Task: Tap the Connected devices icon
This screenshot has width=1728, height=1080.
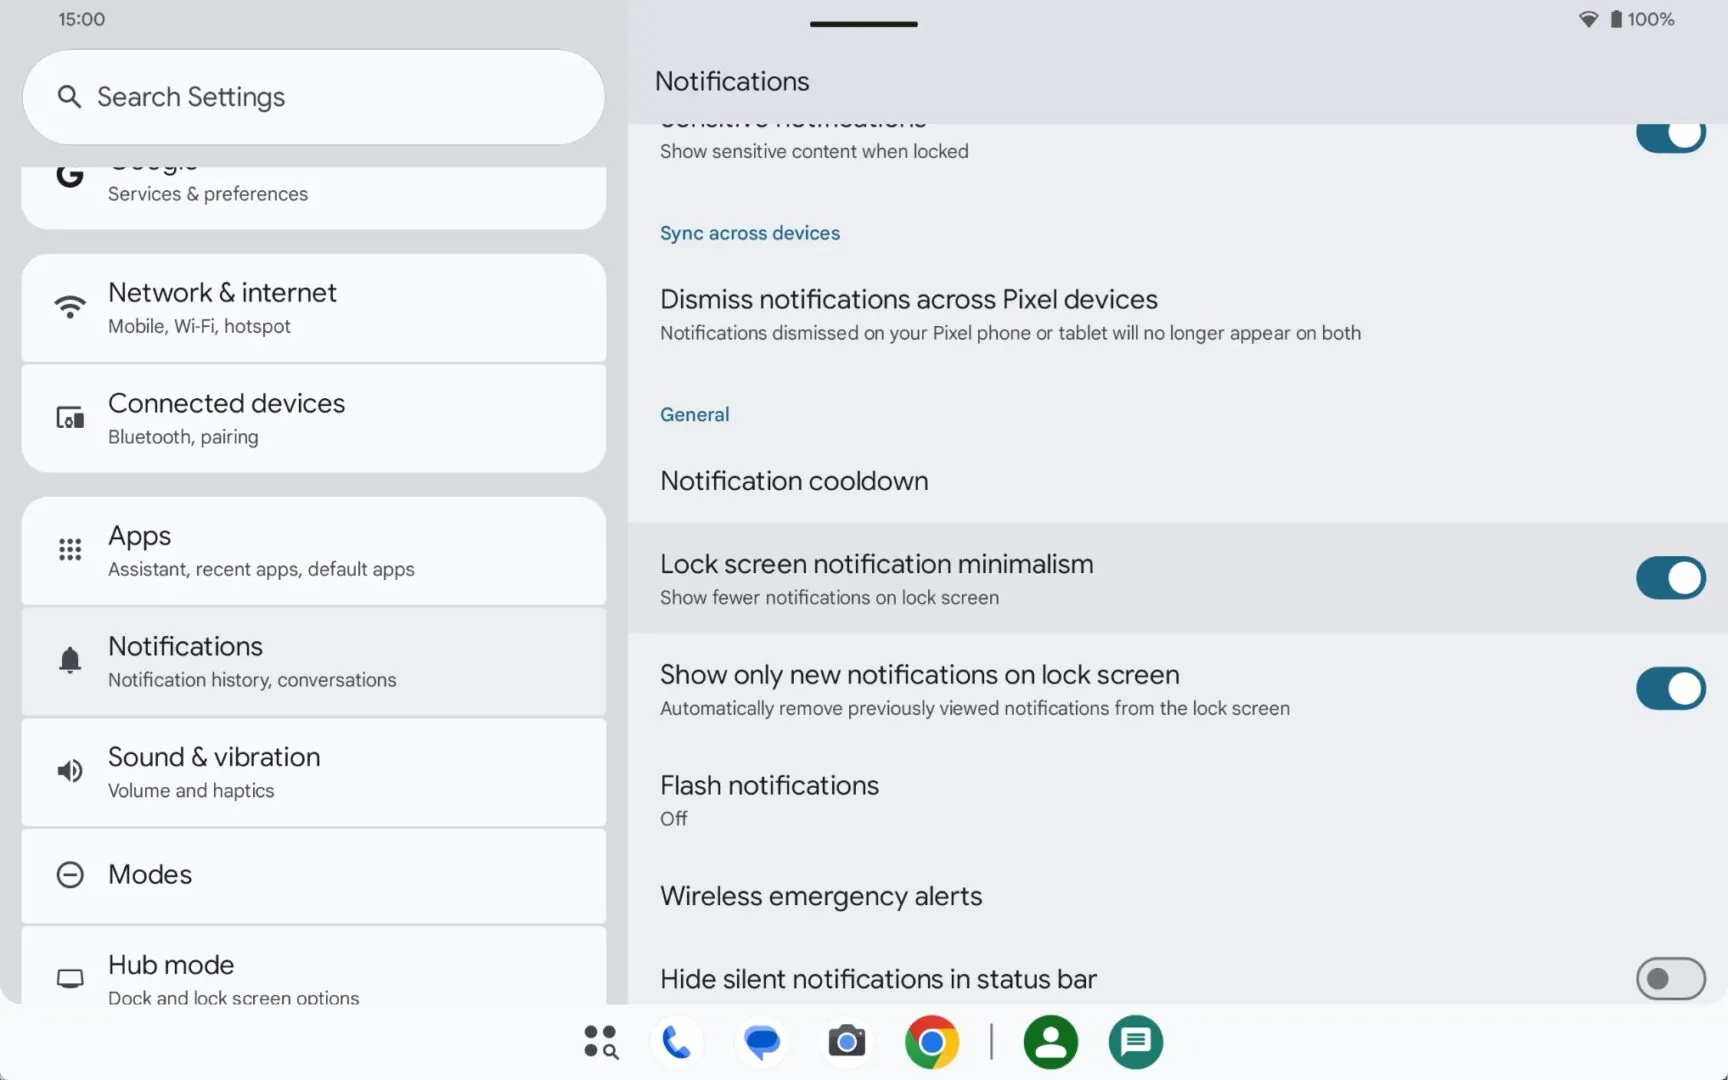Action: click(70, 417)
